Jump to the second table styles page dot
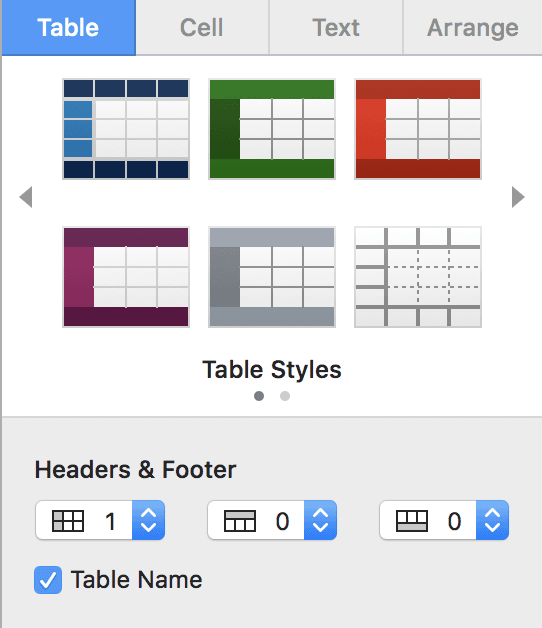 tap(285, 396)
